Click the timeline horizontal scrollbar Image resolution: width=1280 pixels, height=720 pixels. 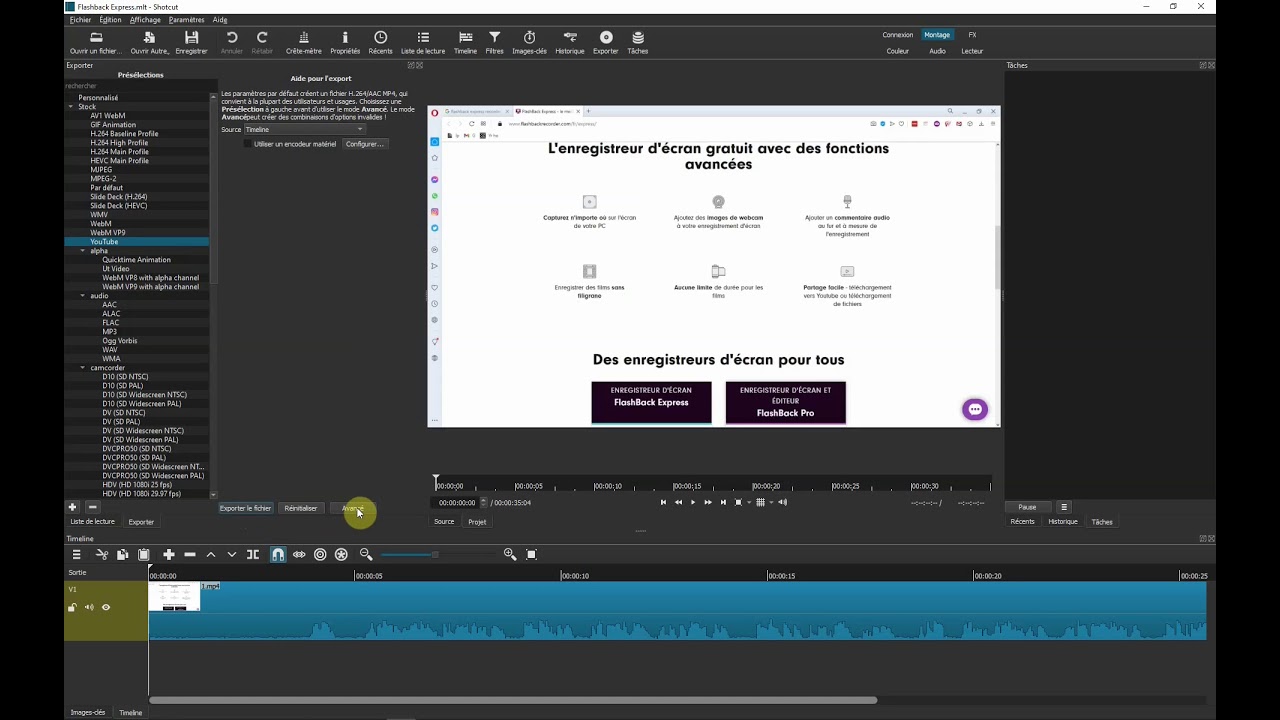point(513,700)
